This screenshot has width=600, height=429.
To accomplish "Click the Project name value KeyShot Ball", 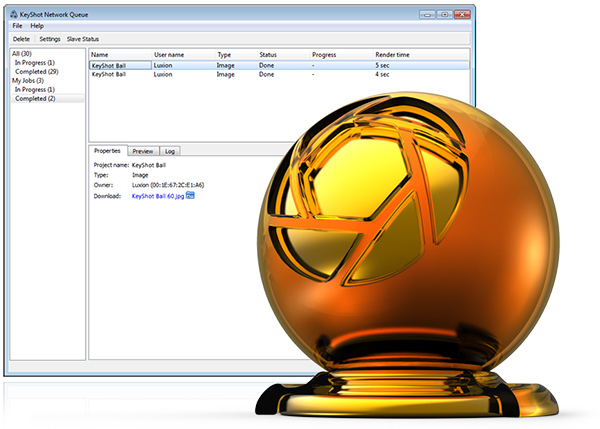I will click(149, 165).
